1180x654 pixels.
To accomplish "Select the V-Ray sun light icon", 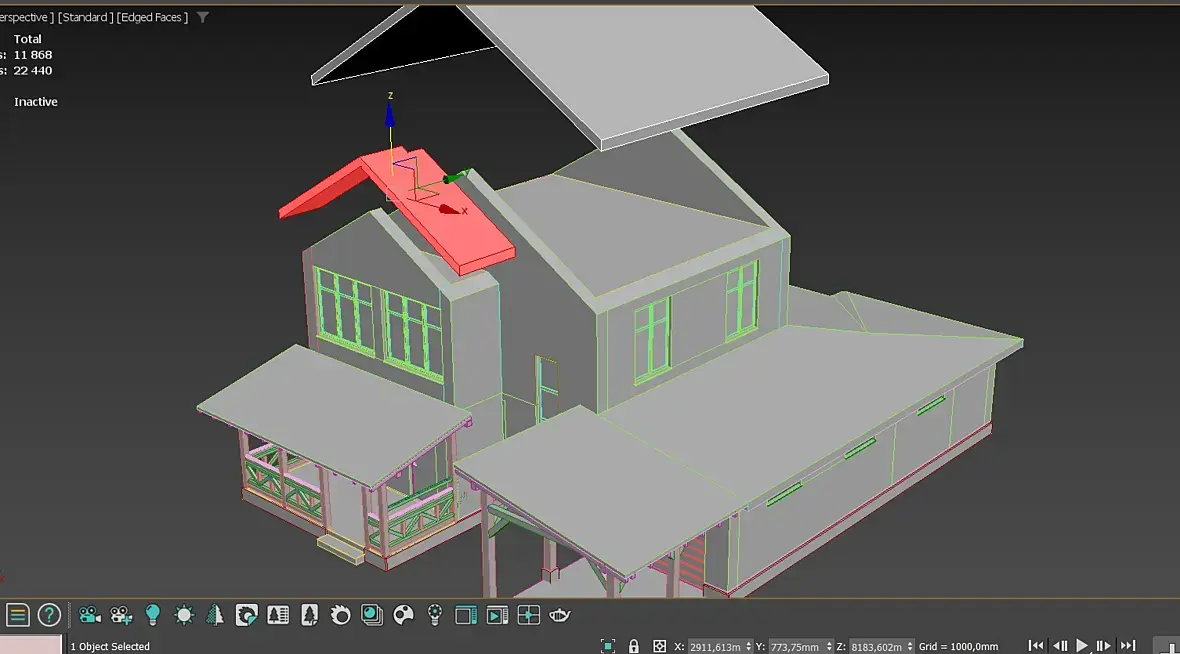I will click(184, 615).
